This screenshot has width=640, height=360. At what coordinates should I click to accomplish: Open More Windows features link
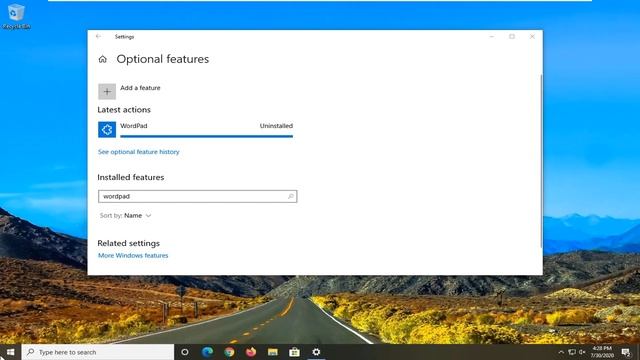(x=133, y=256)
